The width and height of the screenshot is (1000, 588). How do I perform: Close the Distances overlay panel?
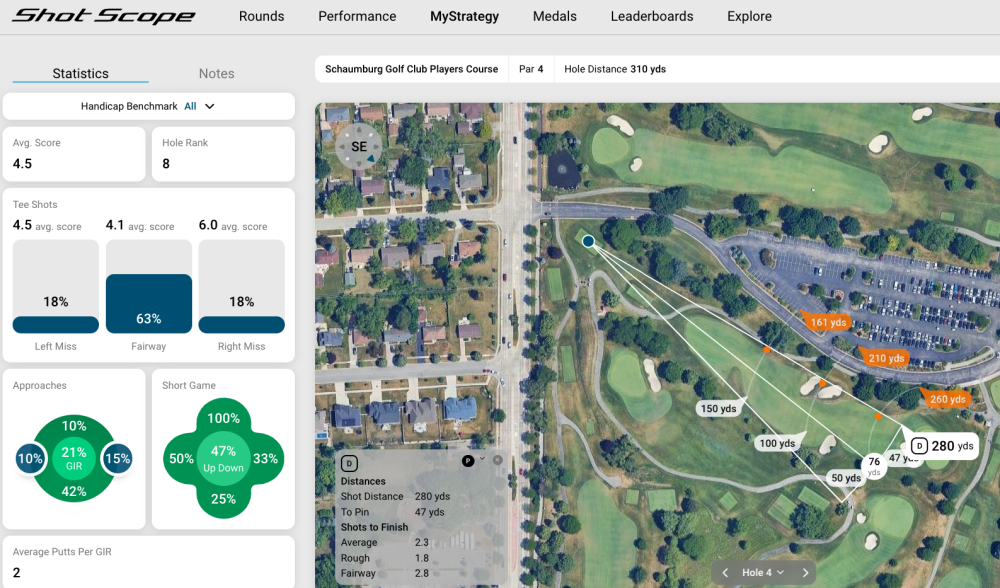[x=498, y=460]
